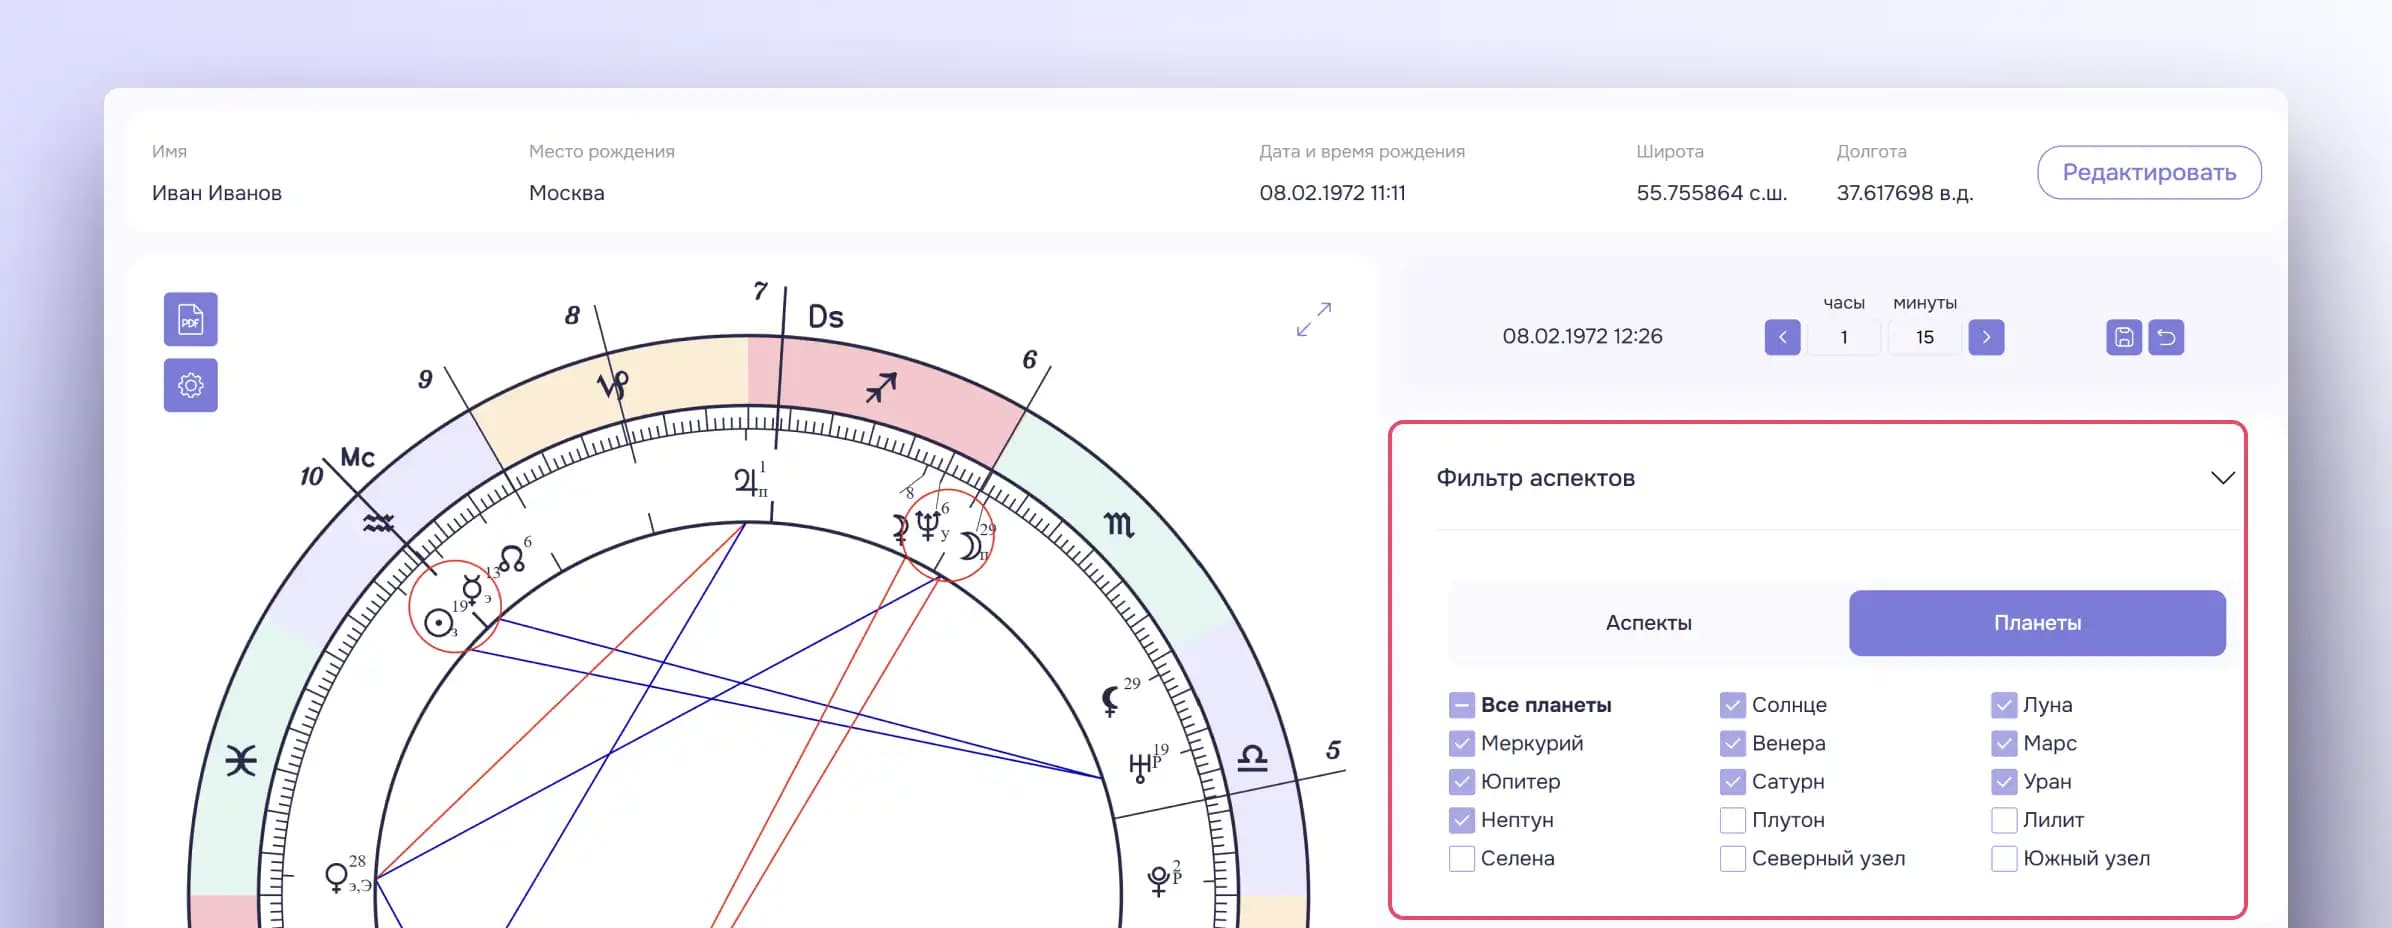Save the adjusted chart time
2392x928 pixels.
tap(2123, 337)
